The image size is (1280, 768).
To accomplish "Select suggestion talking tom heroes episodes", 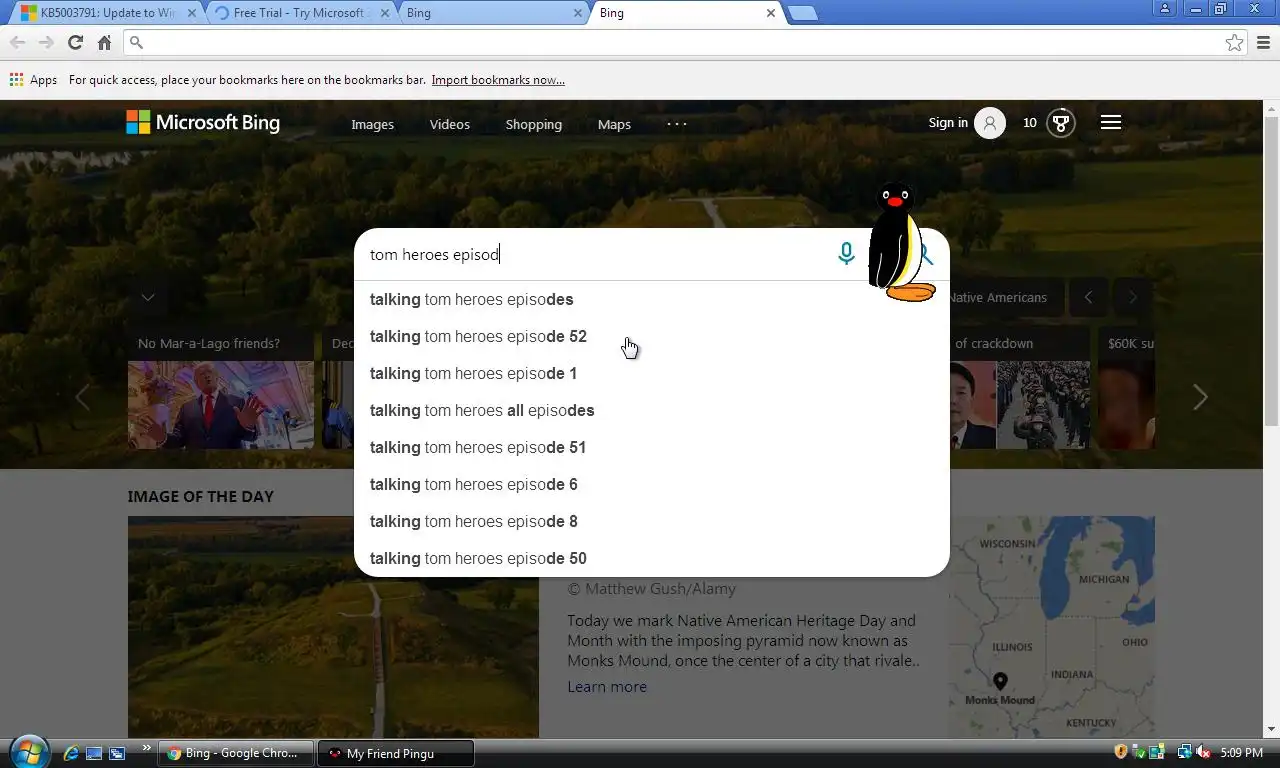I will 652,299.
